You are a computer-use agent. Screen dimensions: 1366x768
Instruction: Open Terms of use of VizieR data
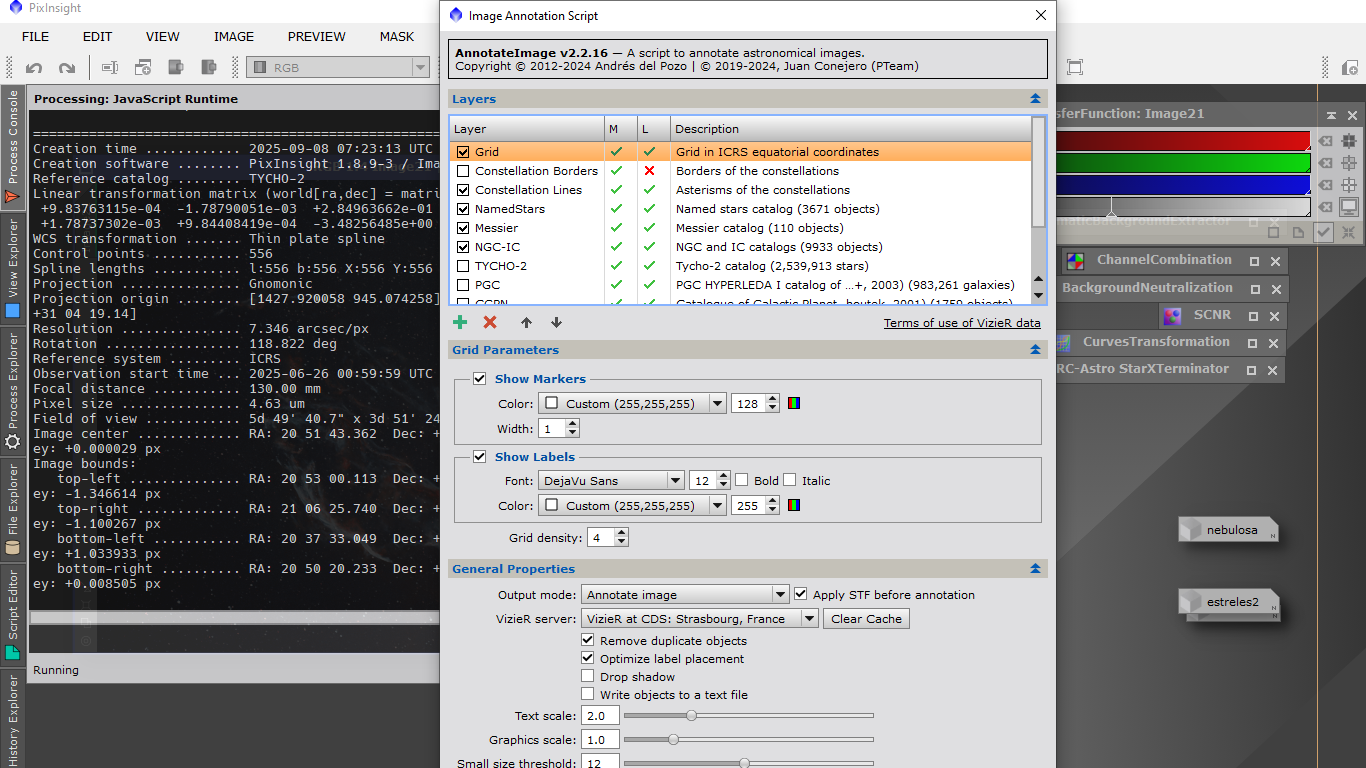click(962, 323)
